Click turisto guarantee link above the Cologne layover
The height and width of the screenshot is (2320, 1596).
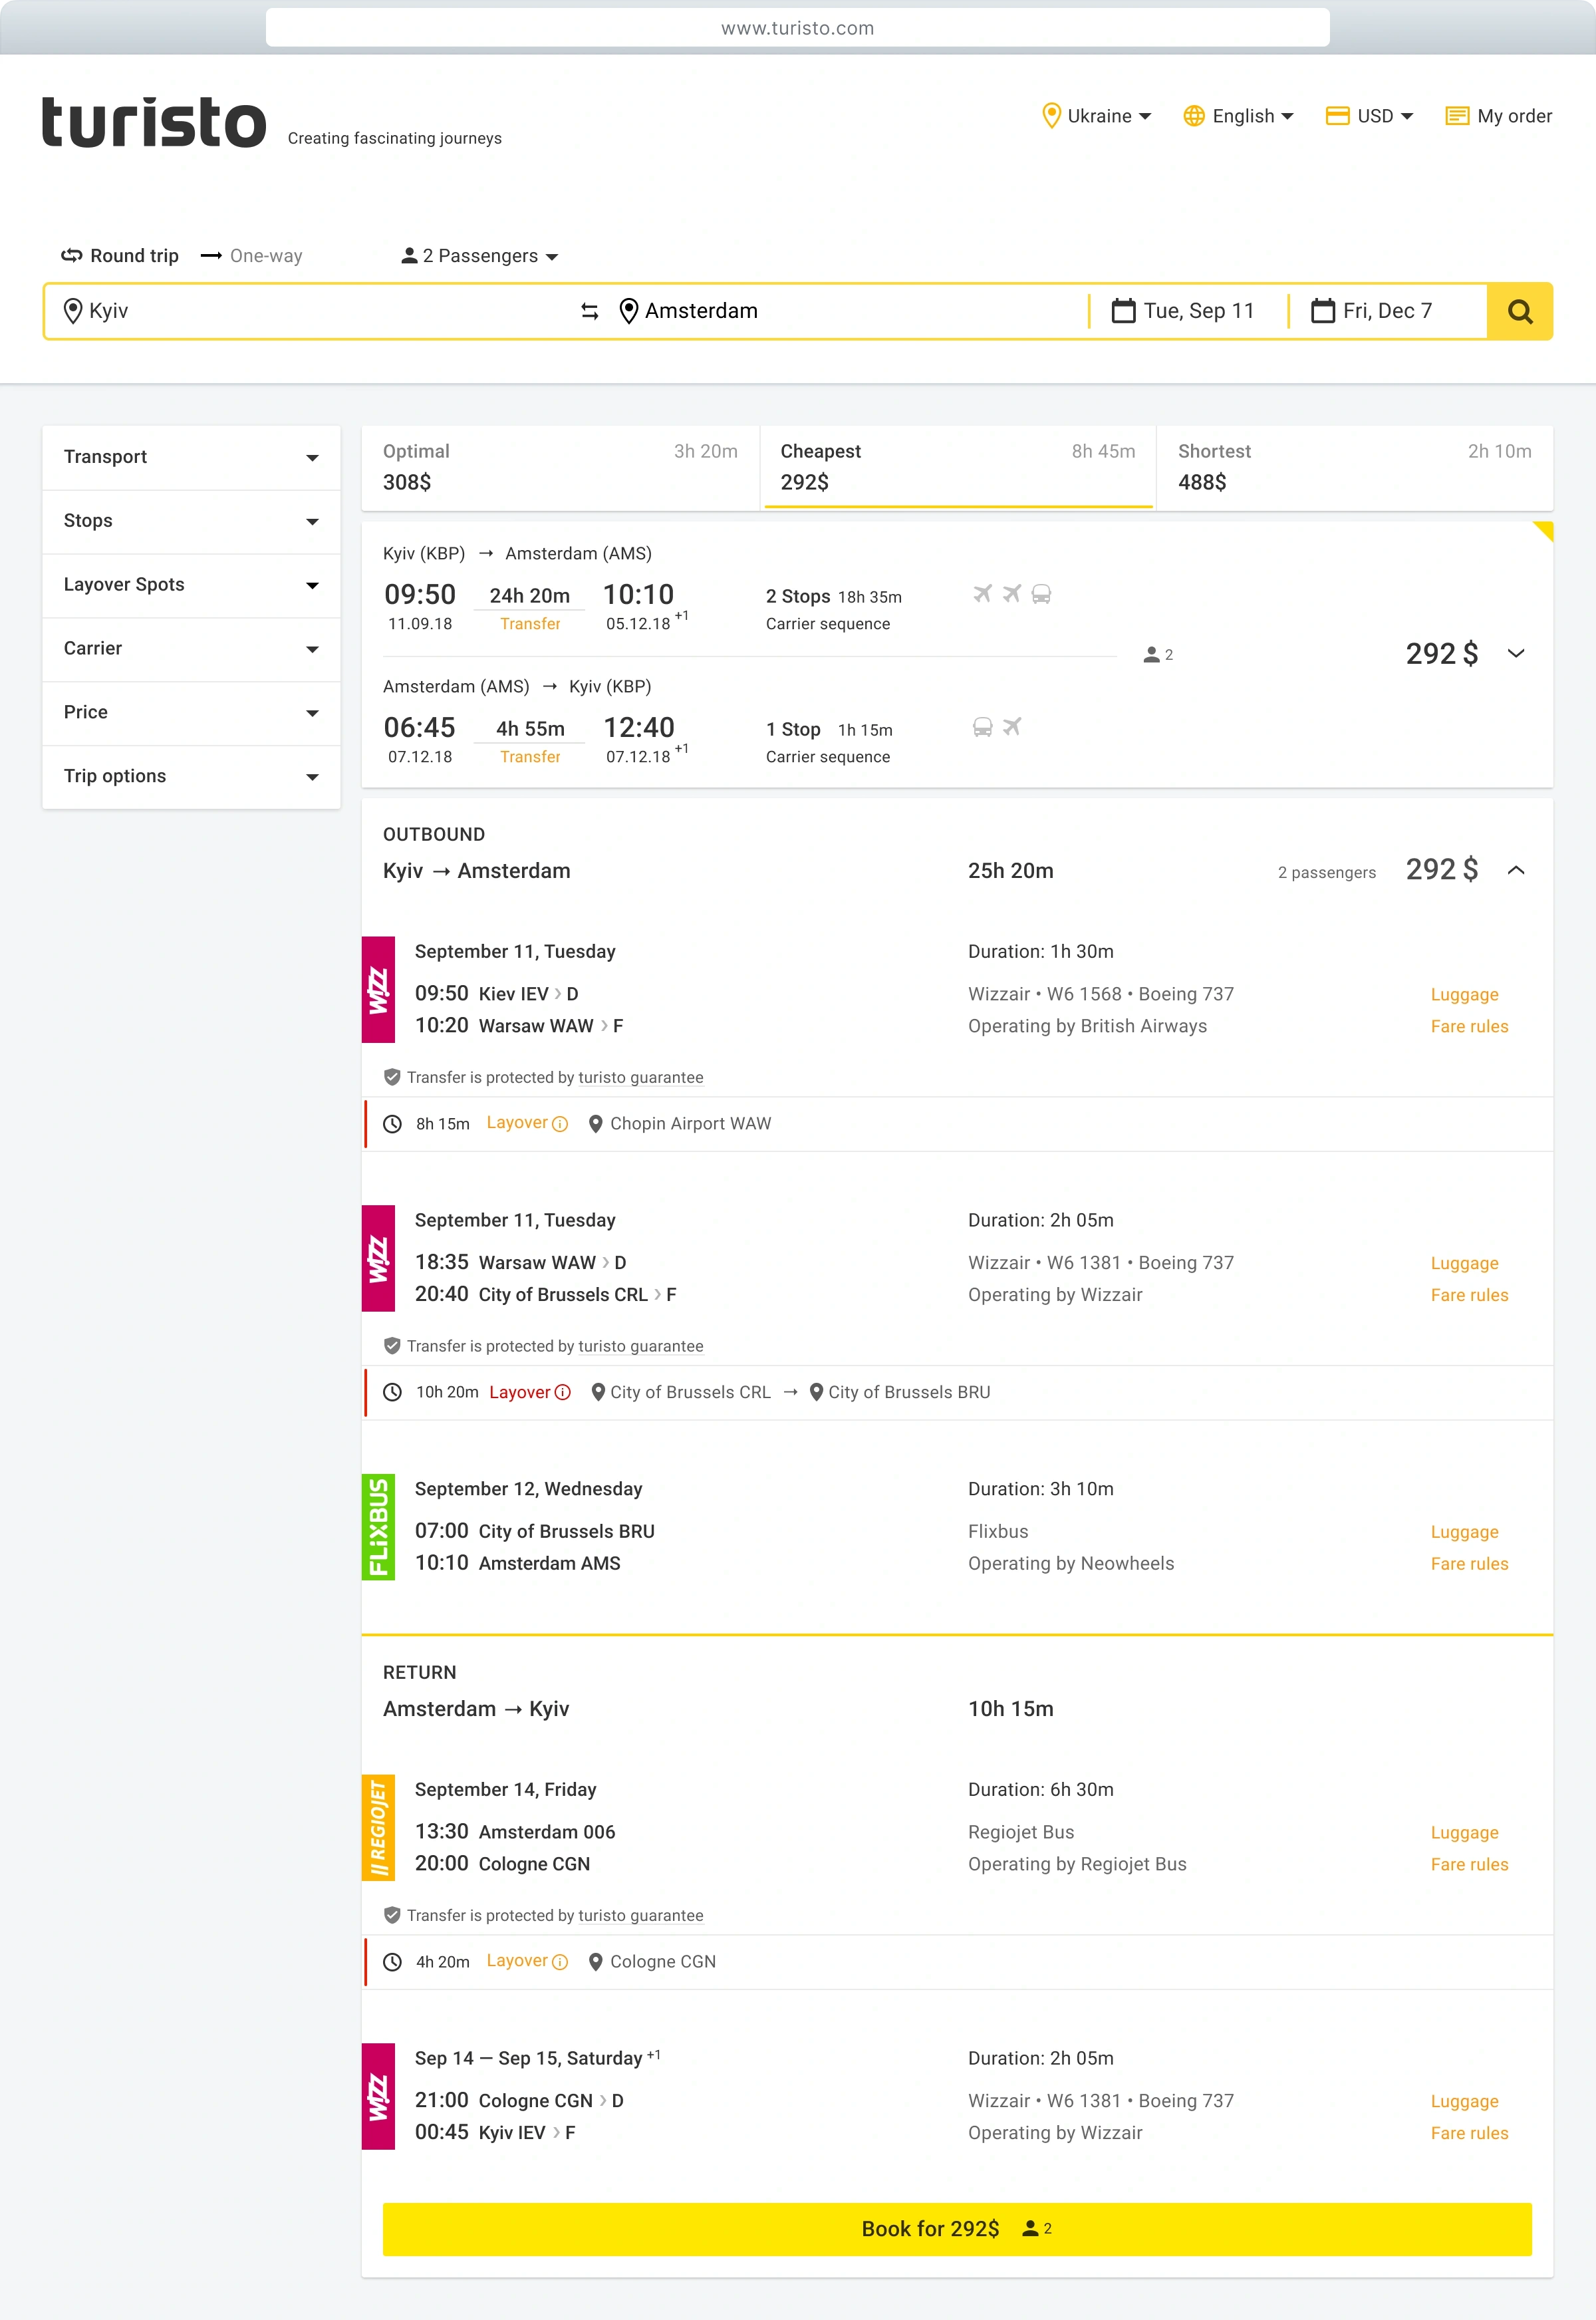(640, 1916)
